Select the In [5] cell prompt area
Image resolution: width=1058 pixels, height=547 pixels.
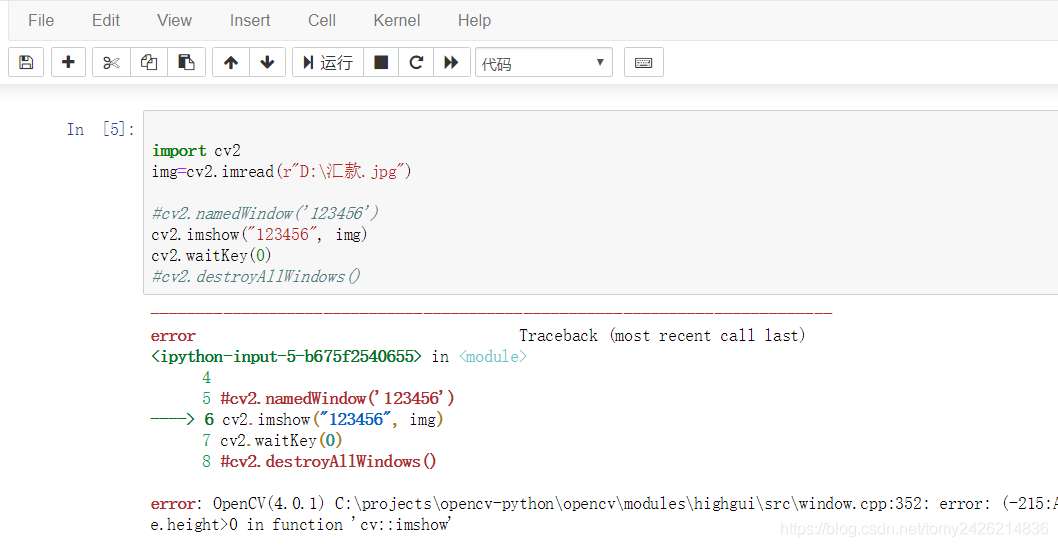[100, 130]
